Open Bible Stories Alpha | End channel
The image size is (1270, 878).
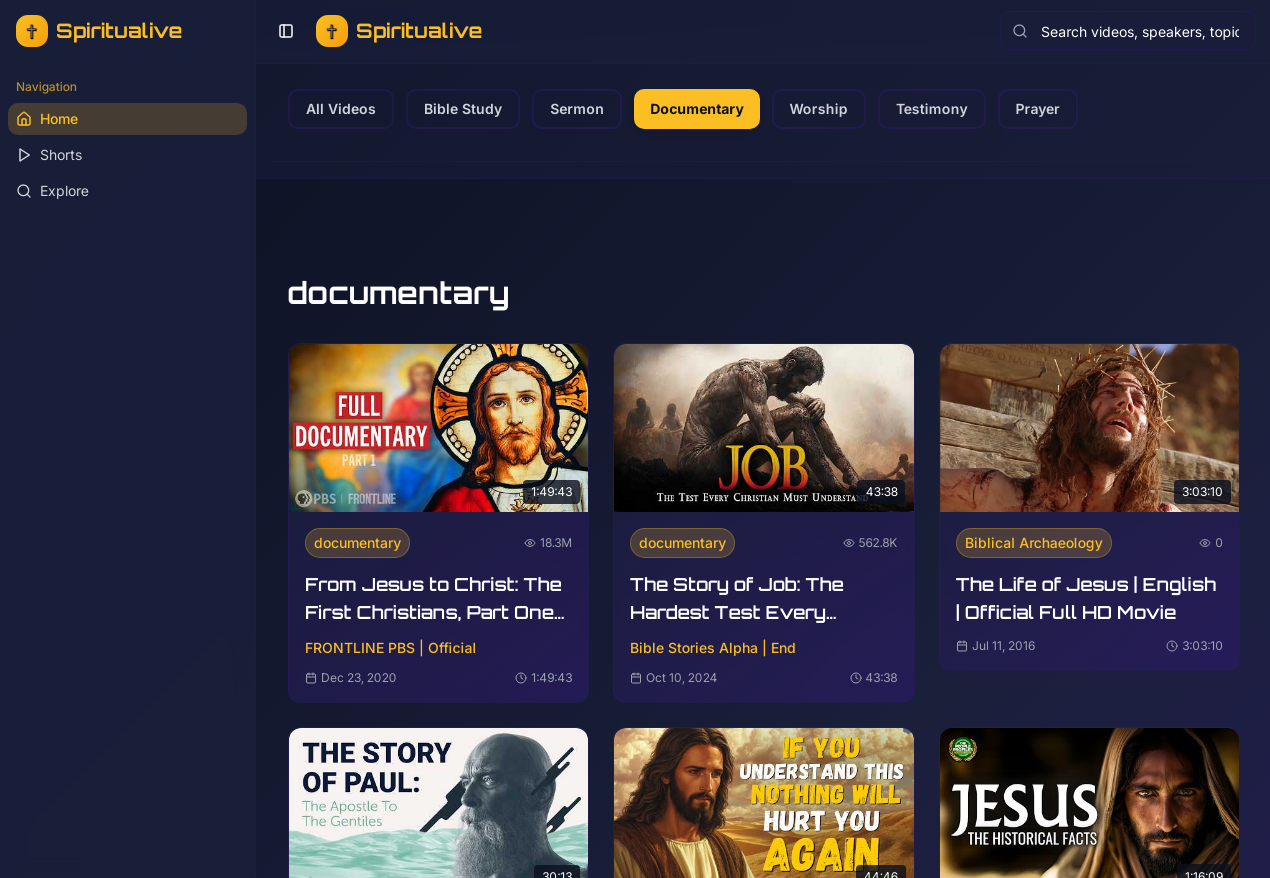click(x=713, y=648)
